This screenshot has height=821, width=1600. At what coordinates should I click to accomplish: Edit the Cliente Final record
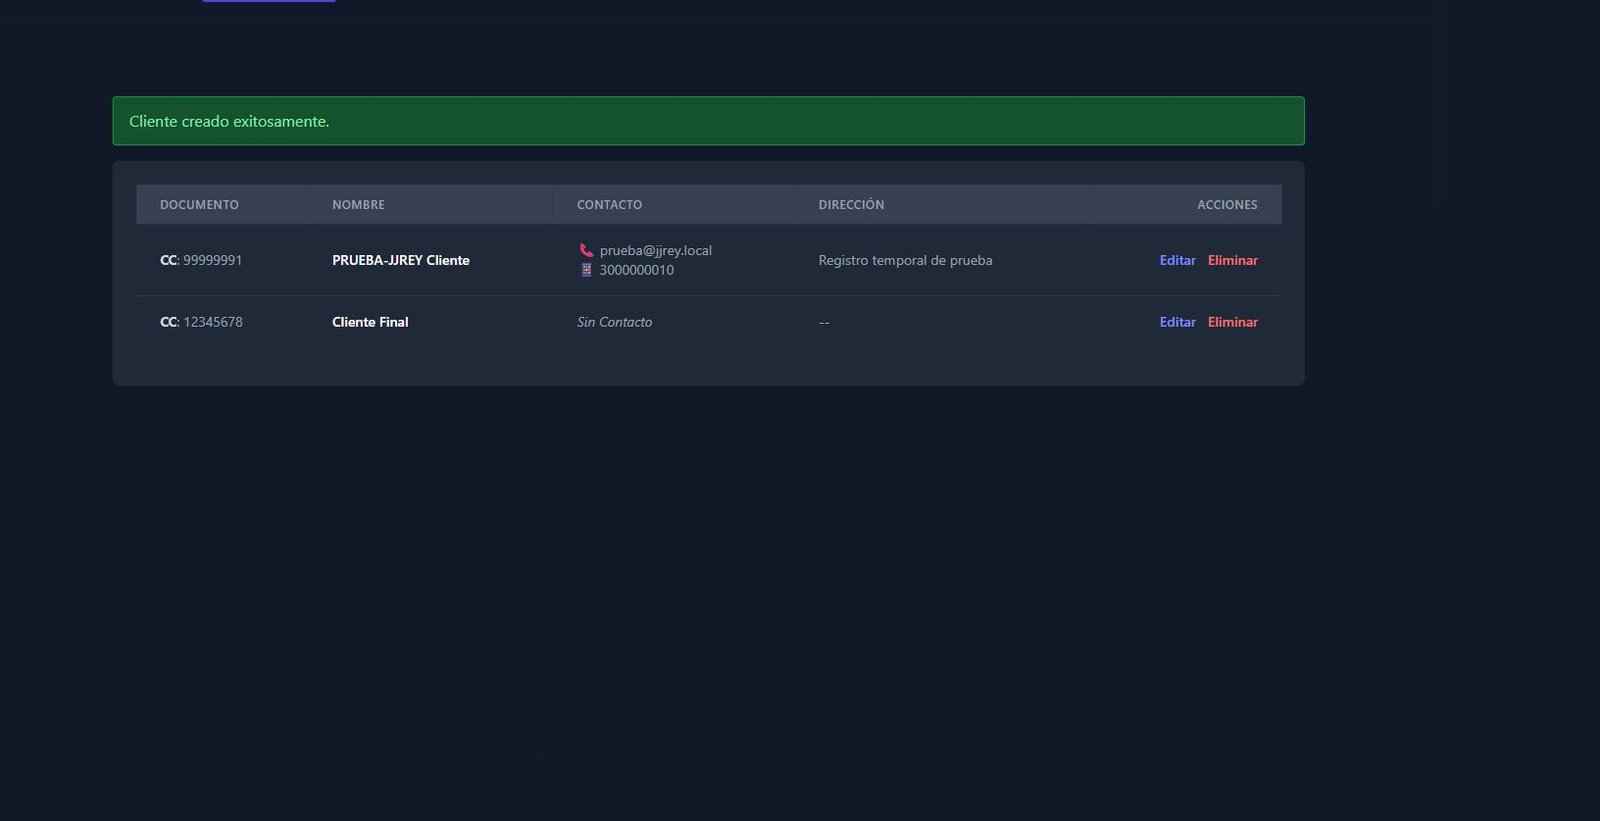pos(1177,322)
